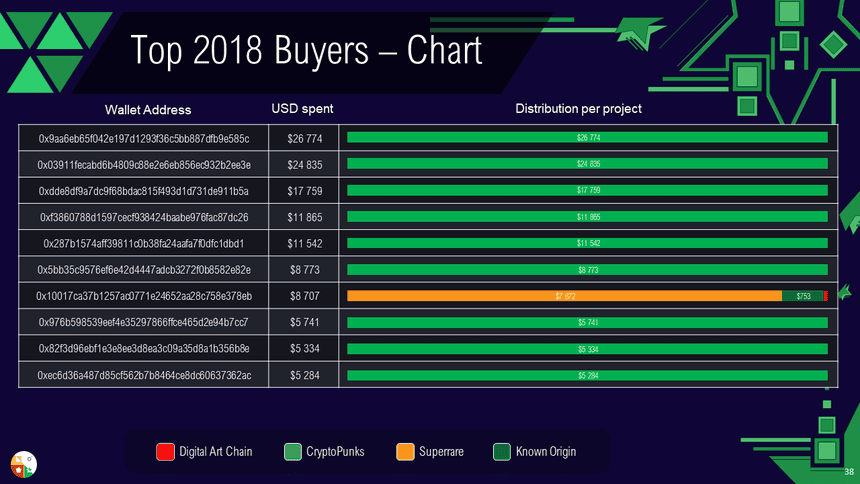The image size is (860, 484).
Task: Click wallet address 0x9aa6eb65f042e197d1293f36c5bb887dfb9e585c
Action: (143, 138)
